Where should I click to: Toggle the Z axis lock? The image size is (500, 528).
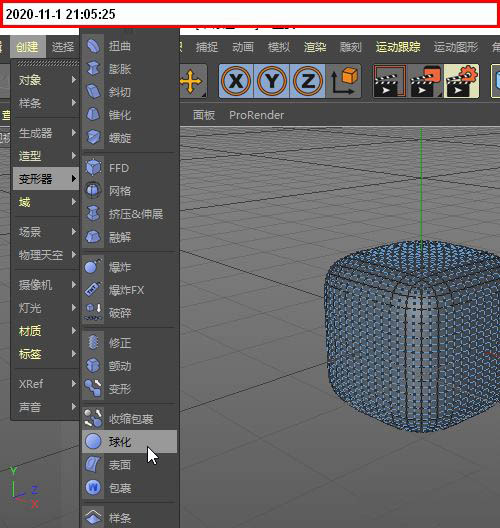pyautogui.click(x=307, y=81)
